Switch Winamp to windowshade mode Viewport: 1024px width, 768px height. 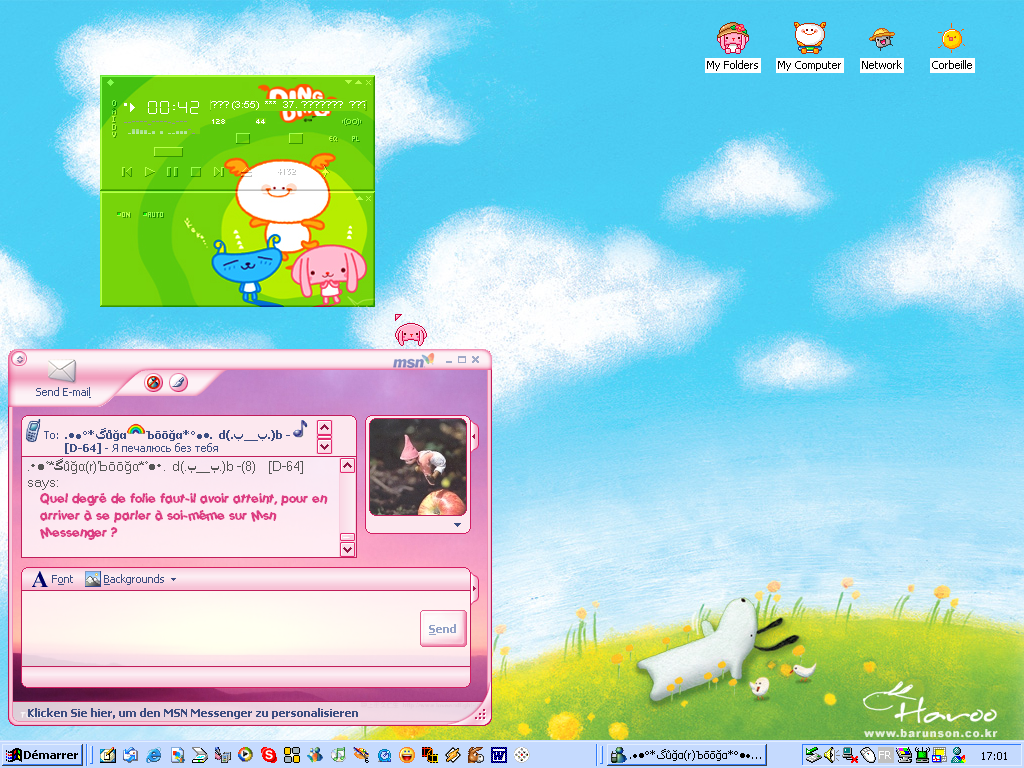359,82
